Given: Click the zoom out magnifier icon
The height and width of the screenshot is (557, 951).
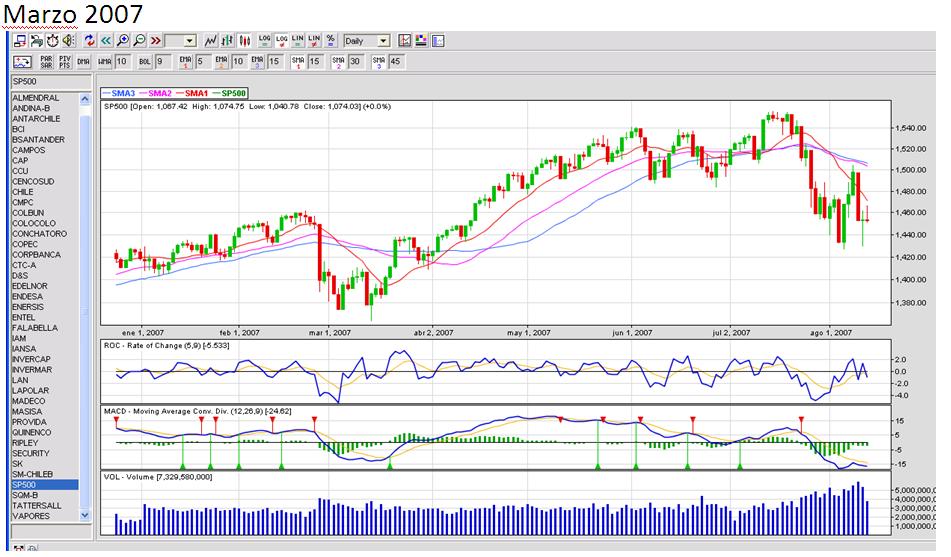Looking at the screenshot, I should pyautogui.click(x=139, y=41).
